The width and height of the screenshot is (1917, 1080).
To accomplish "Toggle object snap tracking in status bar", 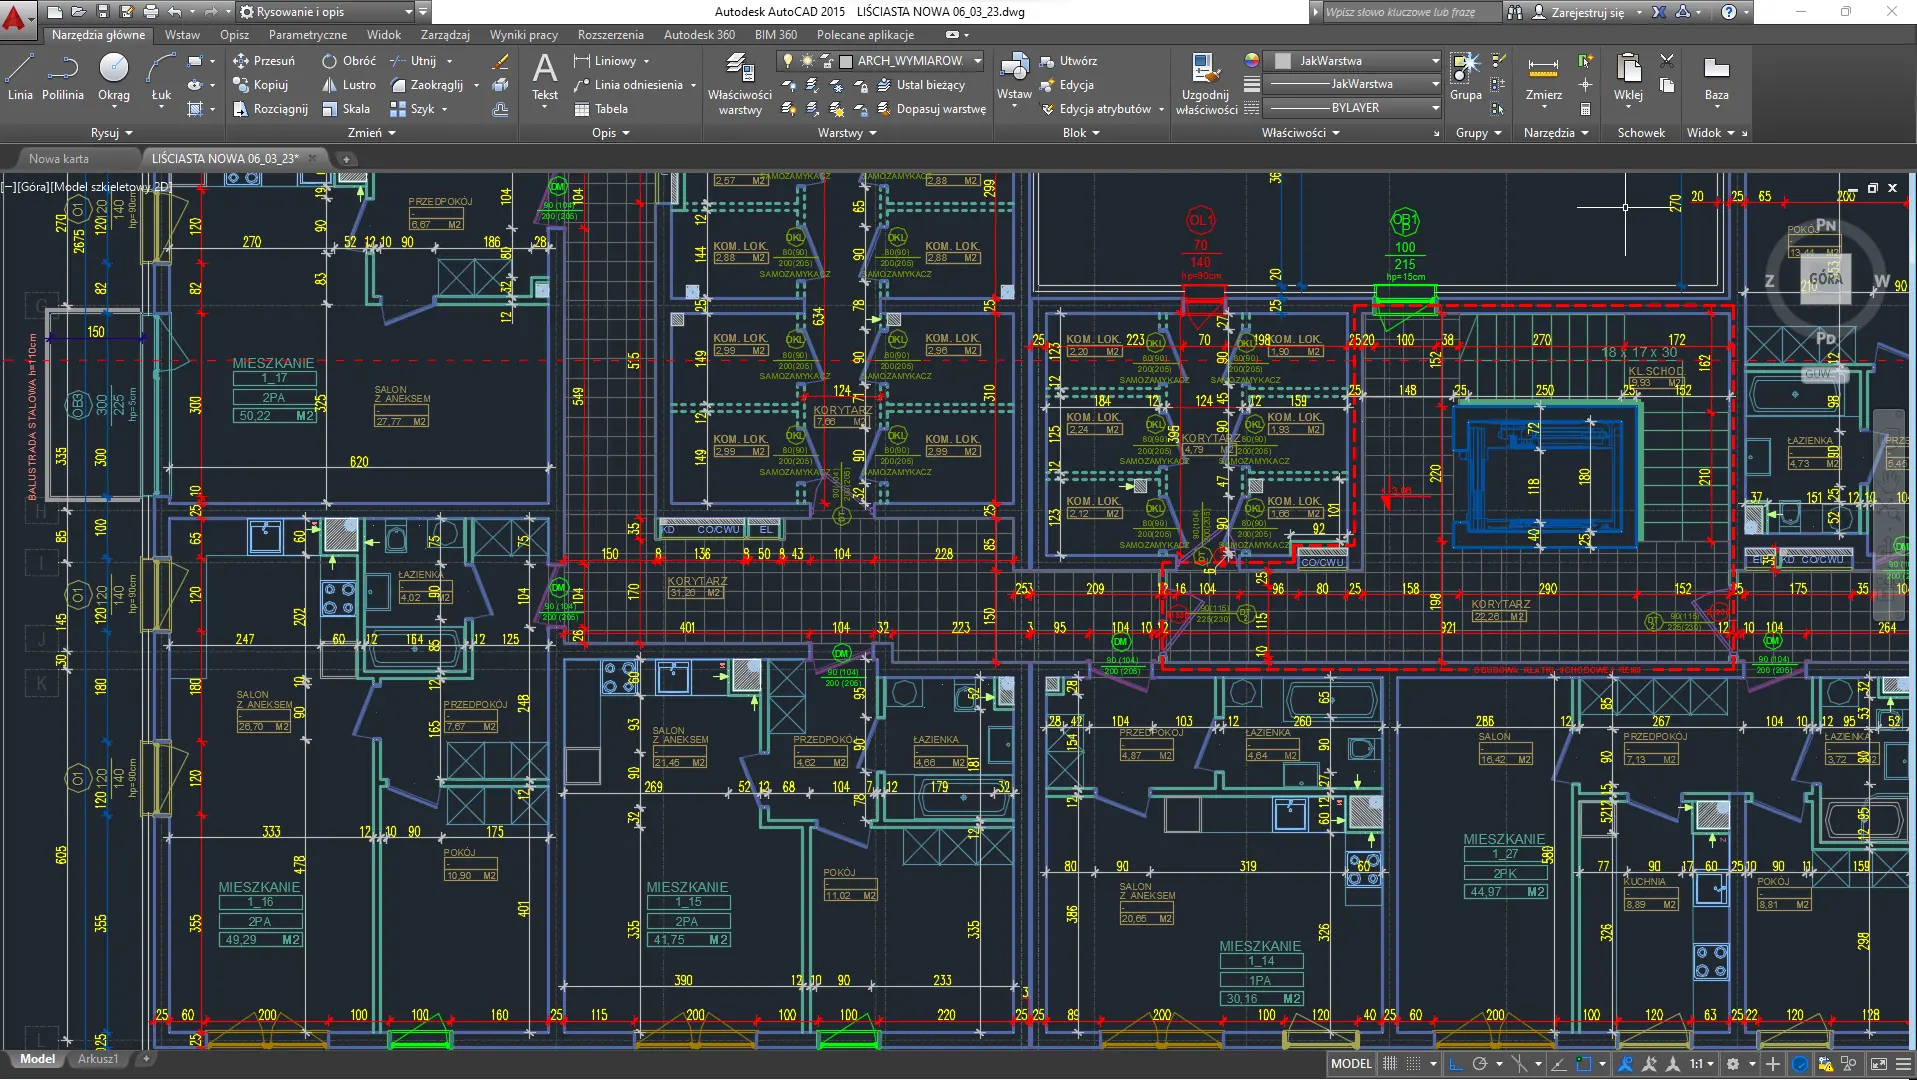I will pyautogui.click(x=1559, y=1064).
